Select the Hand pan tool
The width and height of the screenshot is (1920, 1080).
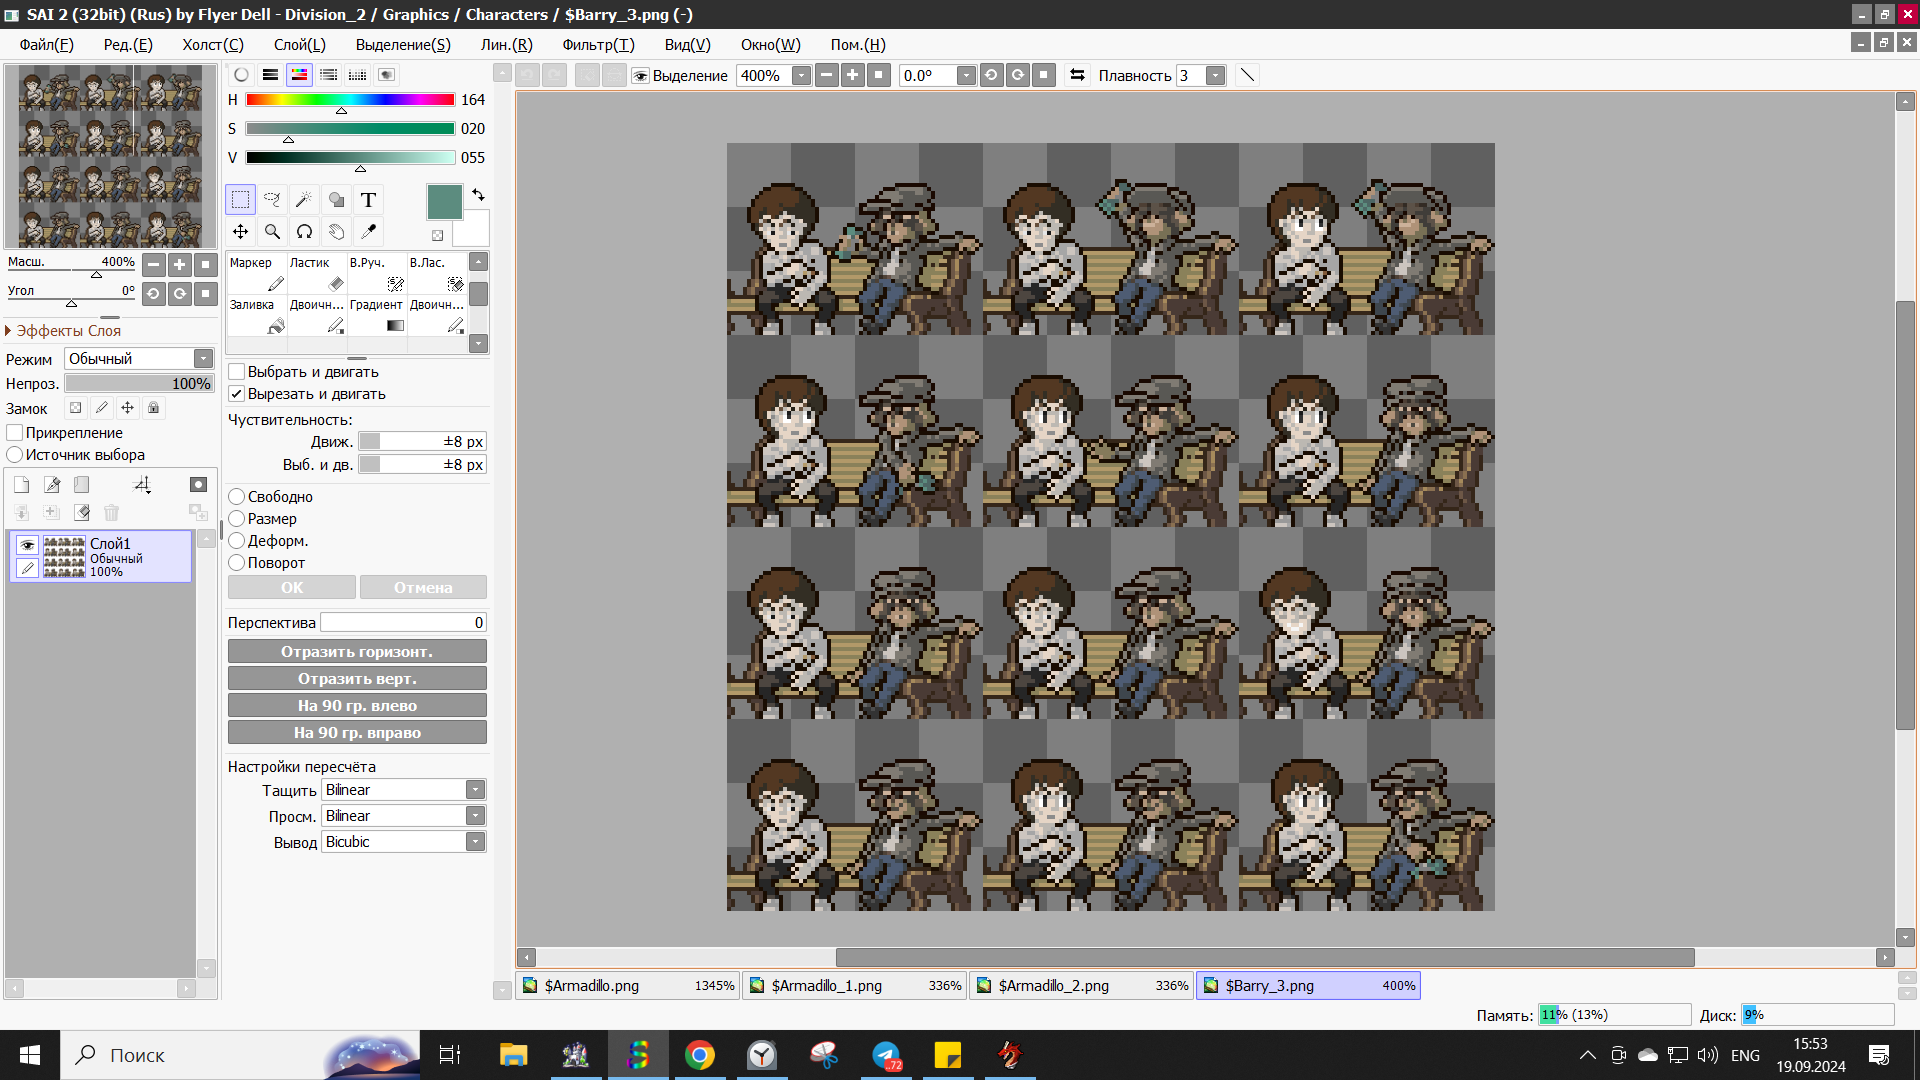(x=336, y=232)
